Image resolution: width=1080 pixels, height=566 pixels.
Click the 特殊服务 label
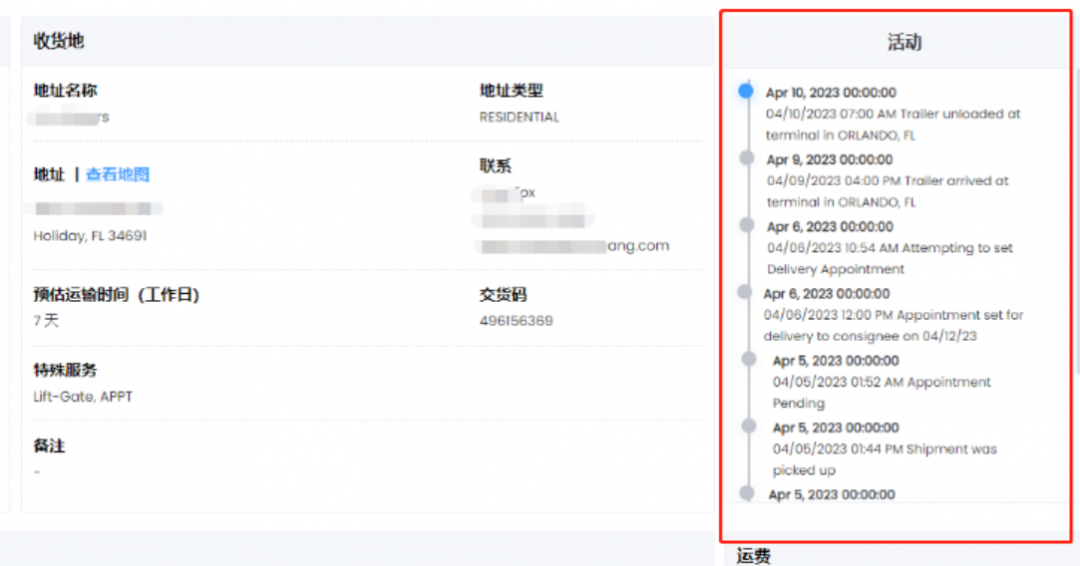pyautogui.click(x=65, y=370)
